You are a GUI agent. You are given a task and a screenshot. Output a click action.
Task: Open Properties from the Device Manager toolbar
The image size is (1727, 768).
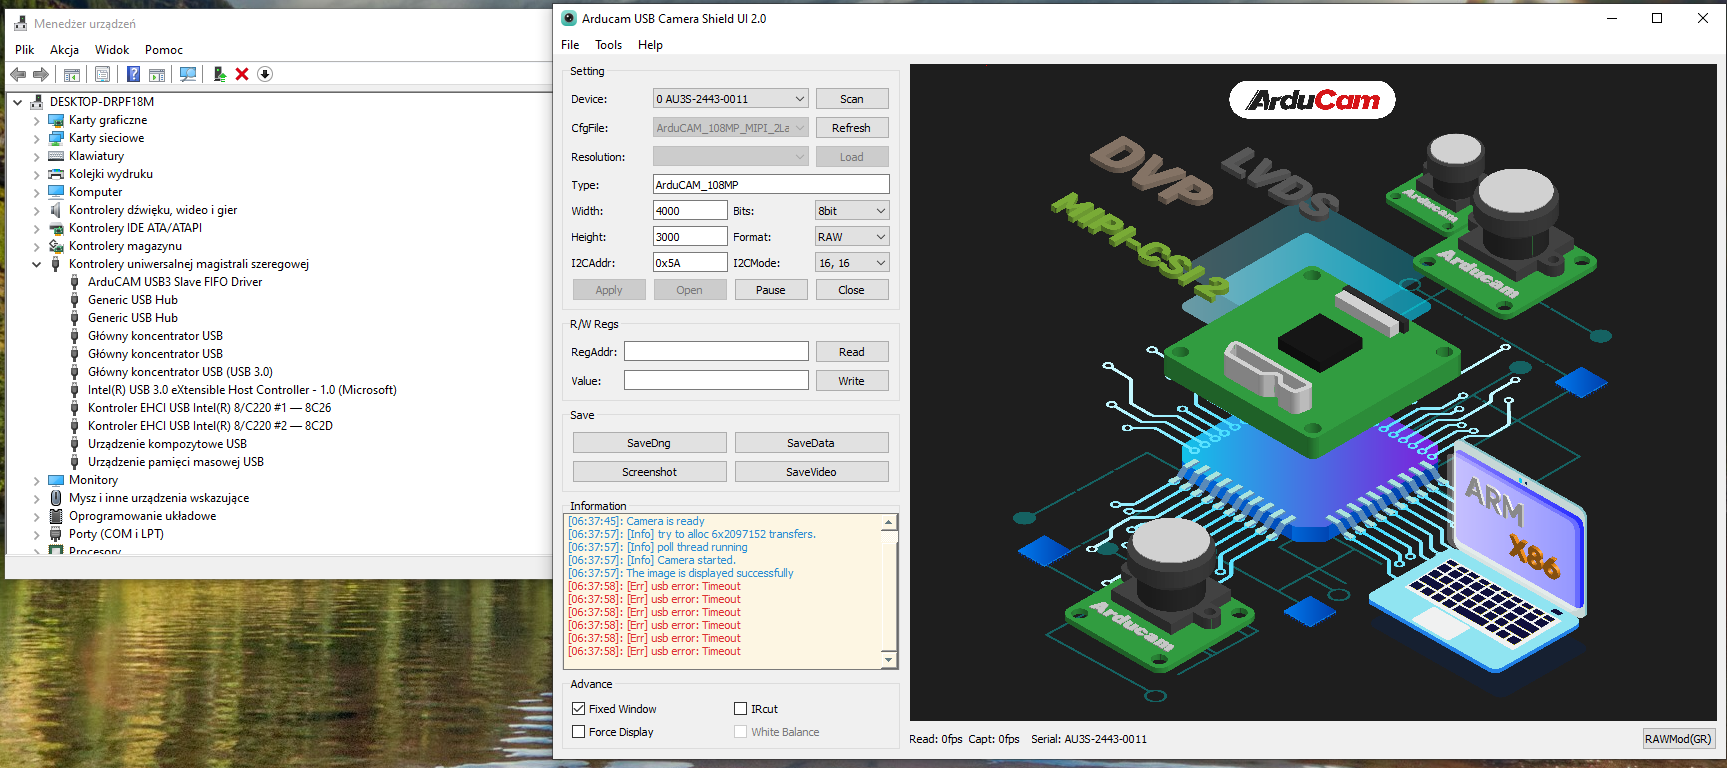coord(102,74)
